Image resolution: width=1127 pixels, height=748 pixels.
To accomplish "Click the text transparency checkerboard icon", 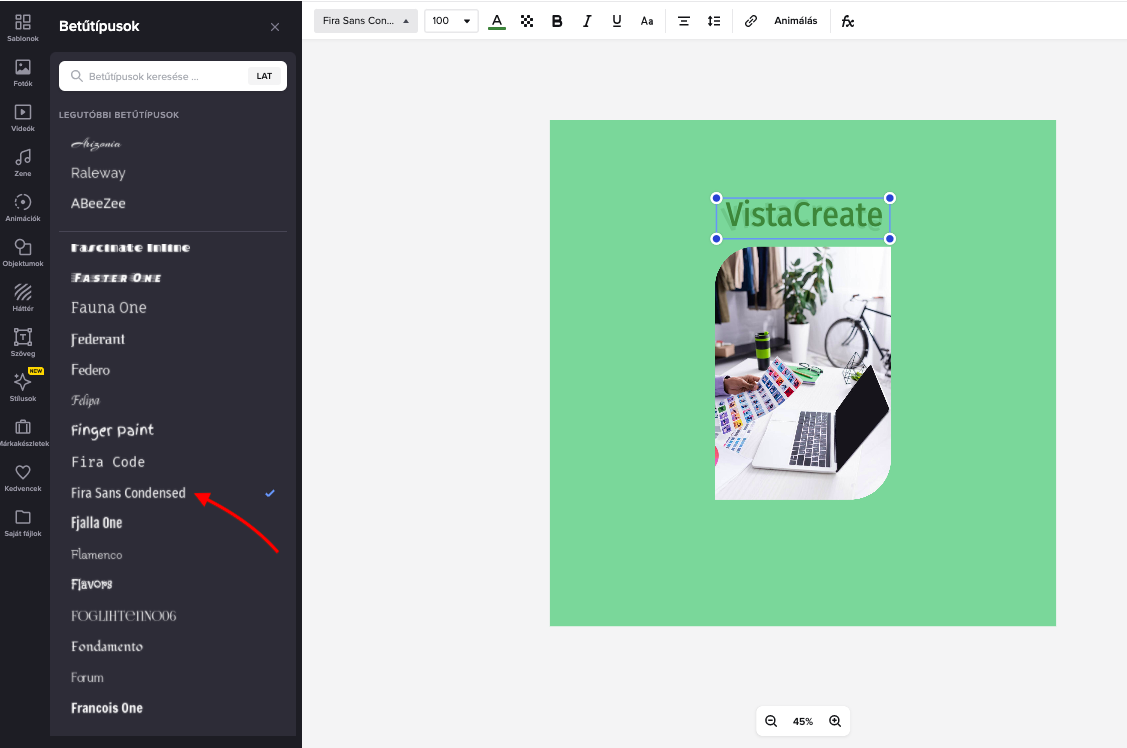I will (x=527, y=21).
